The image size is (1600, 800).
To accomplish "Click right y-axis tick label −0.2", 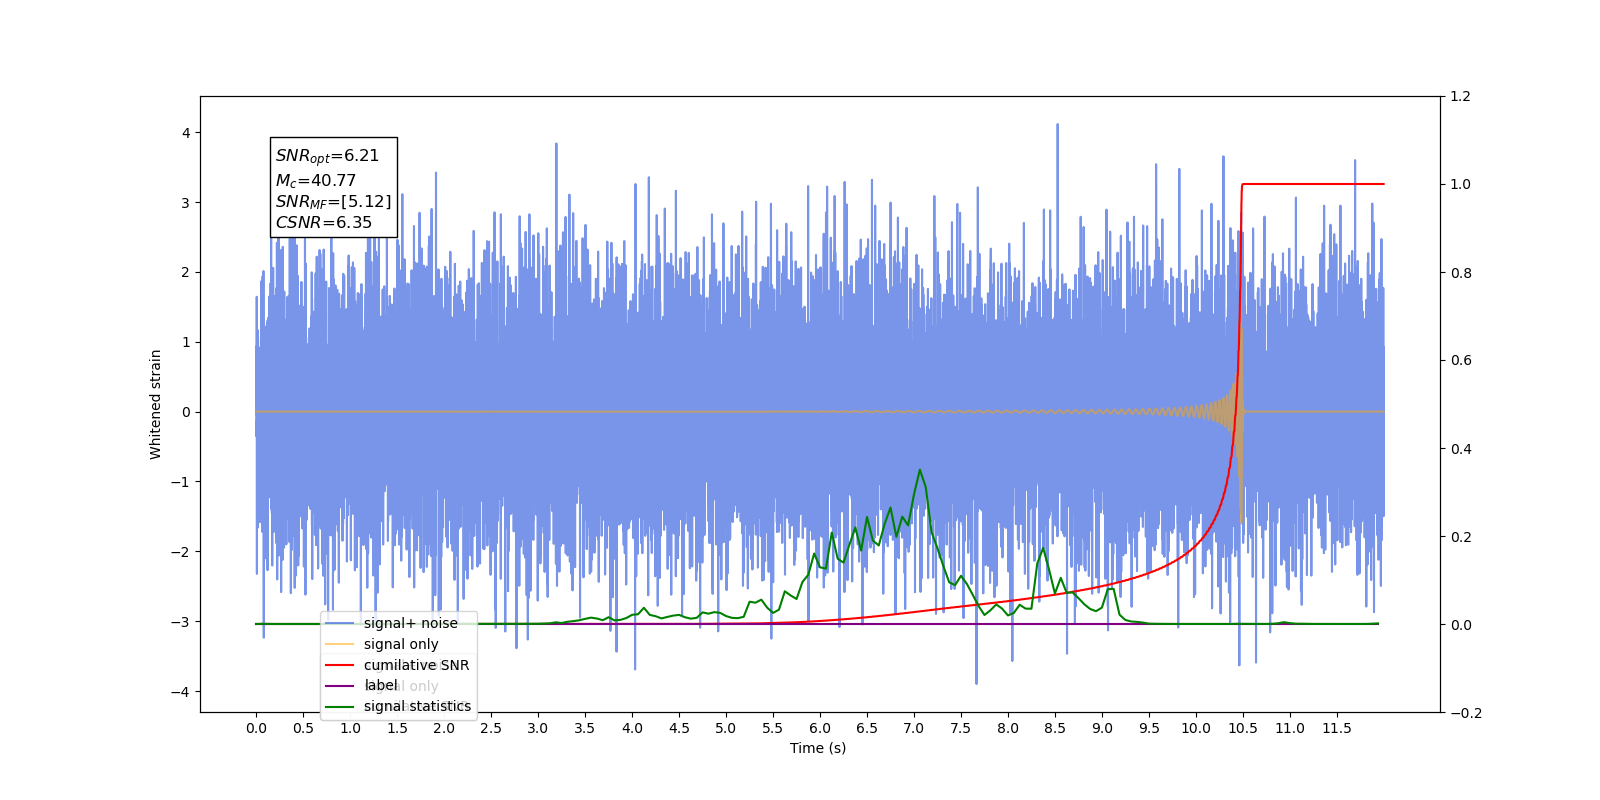I will coord(1466,713).
